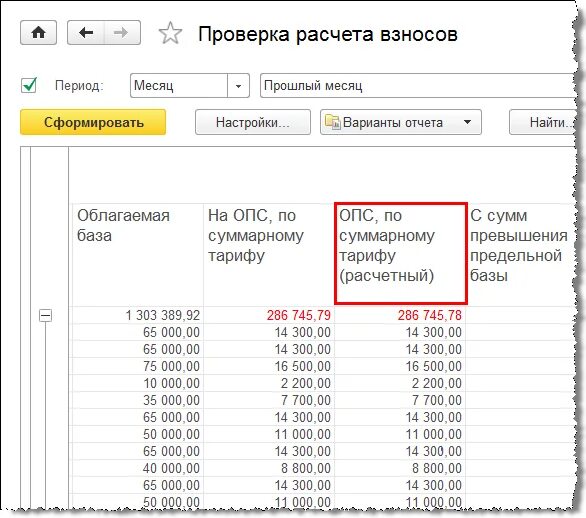Select the 35 000,00 base cell
The image size is (586, 518).
pos(138,400)
